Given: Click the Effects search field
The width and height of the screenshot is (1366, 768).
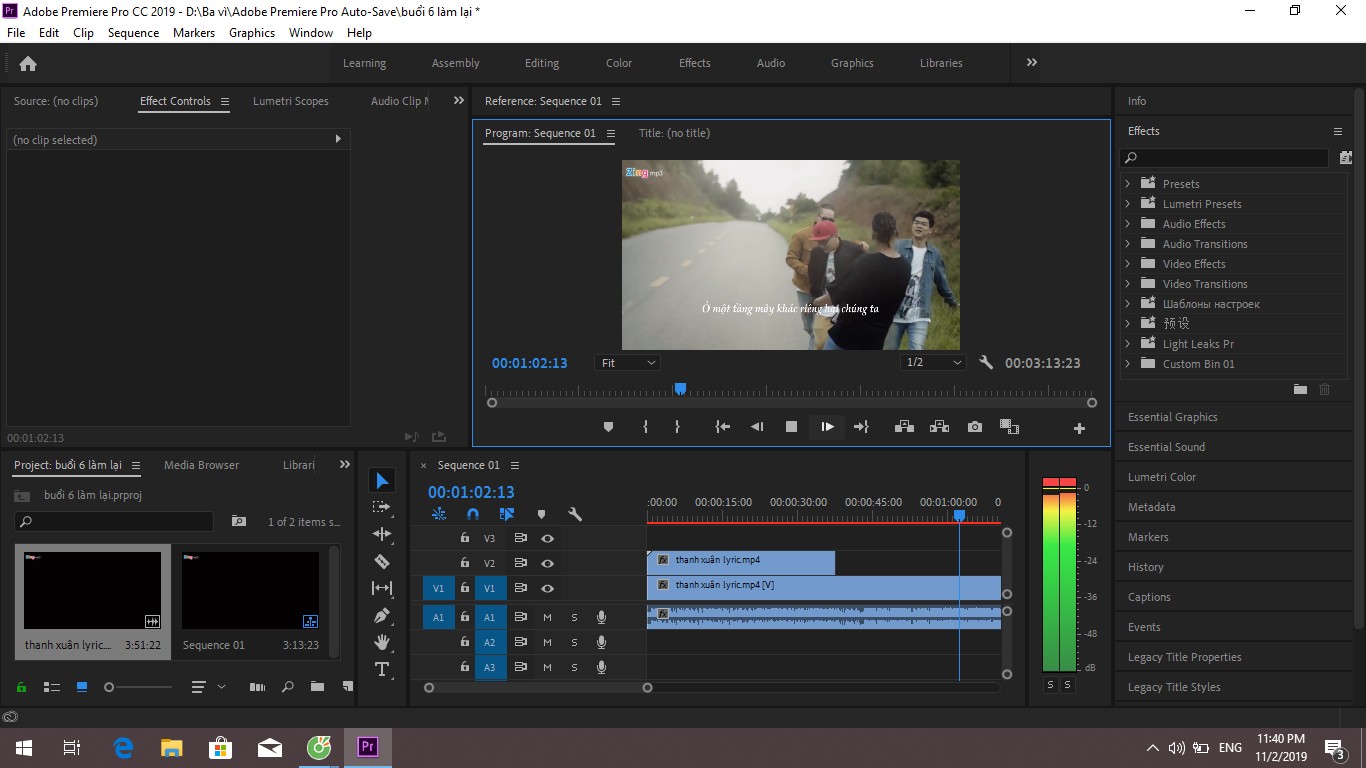Looking at the screenshot, I should coord(1225,158).
